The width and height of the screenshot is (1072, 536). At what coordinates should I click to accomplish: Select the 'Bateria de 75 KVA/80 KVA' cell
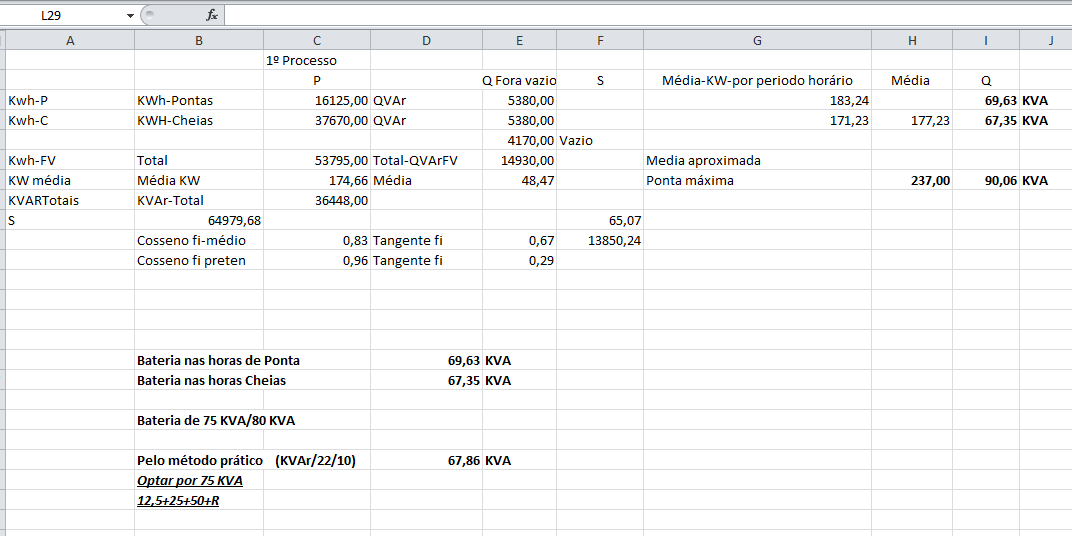[216, 420]
